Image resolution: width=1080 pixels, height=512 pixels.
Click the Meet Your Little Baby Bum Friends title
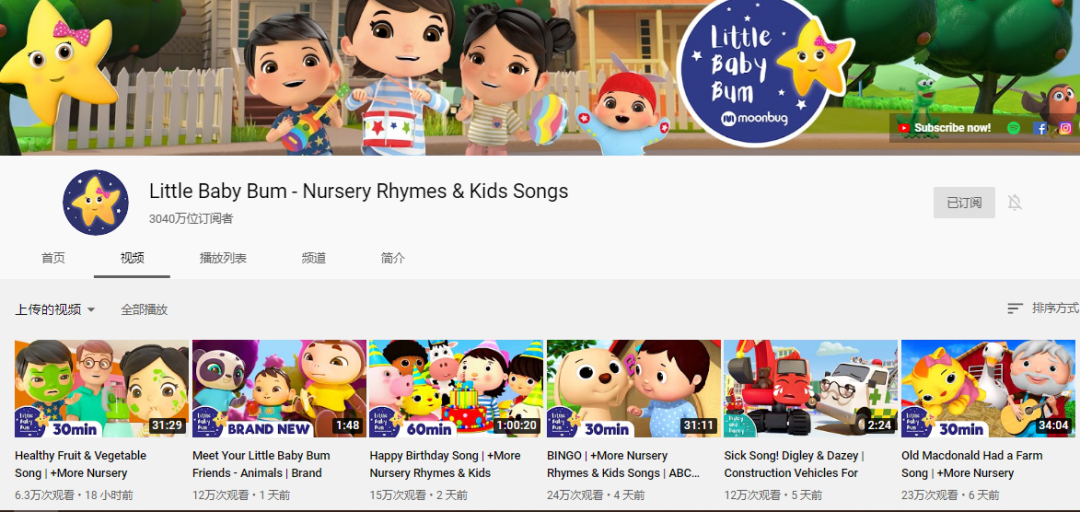click(x=261, y=464)
